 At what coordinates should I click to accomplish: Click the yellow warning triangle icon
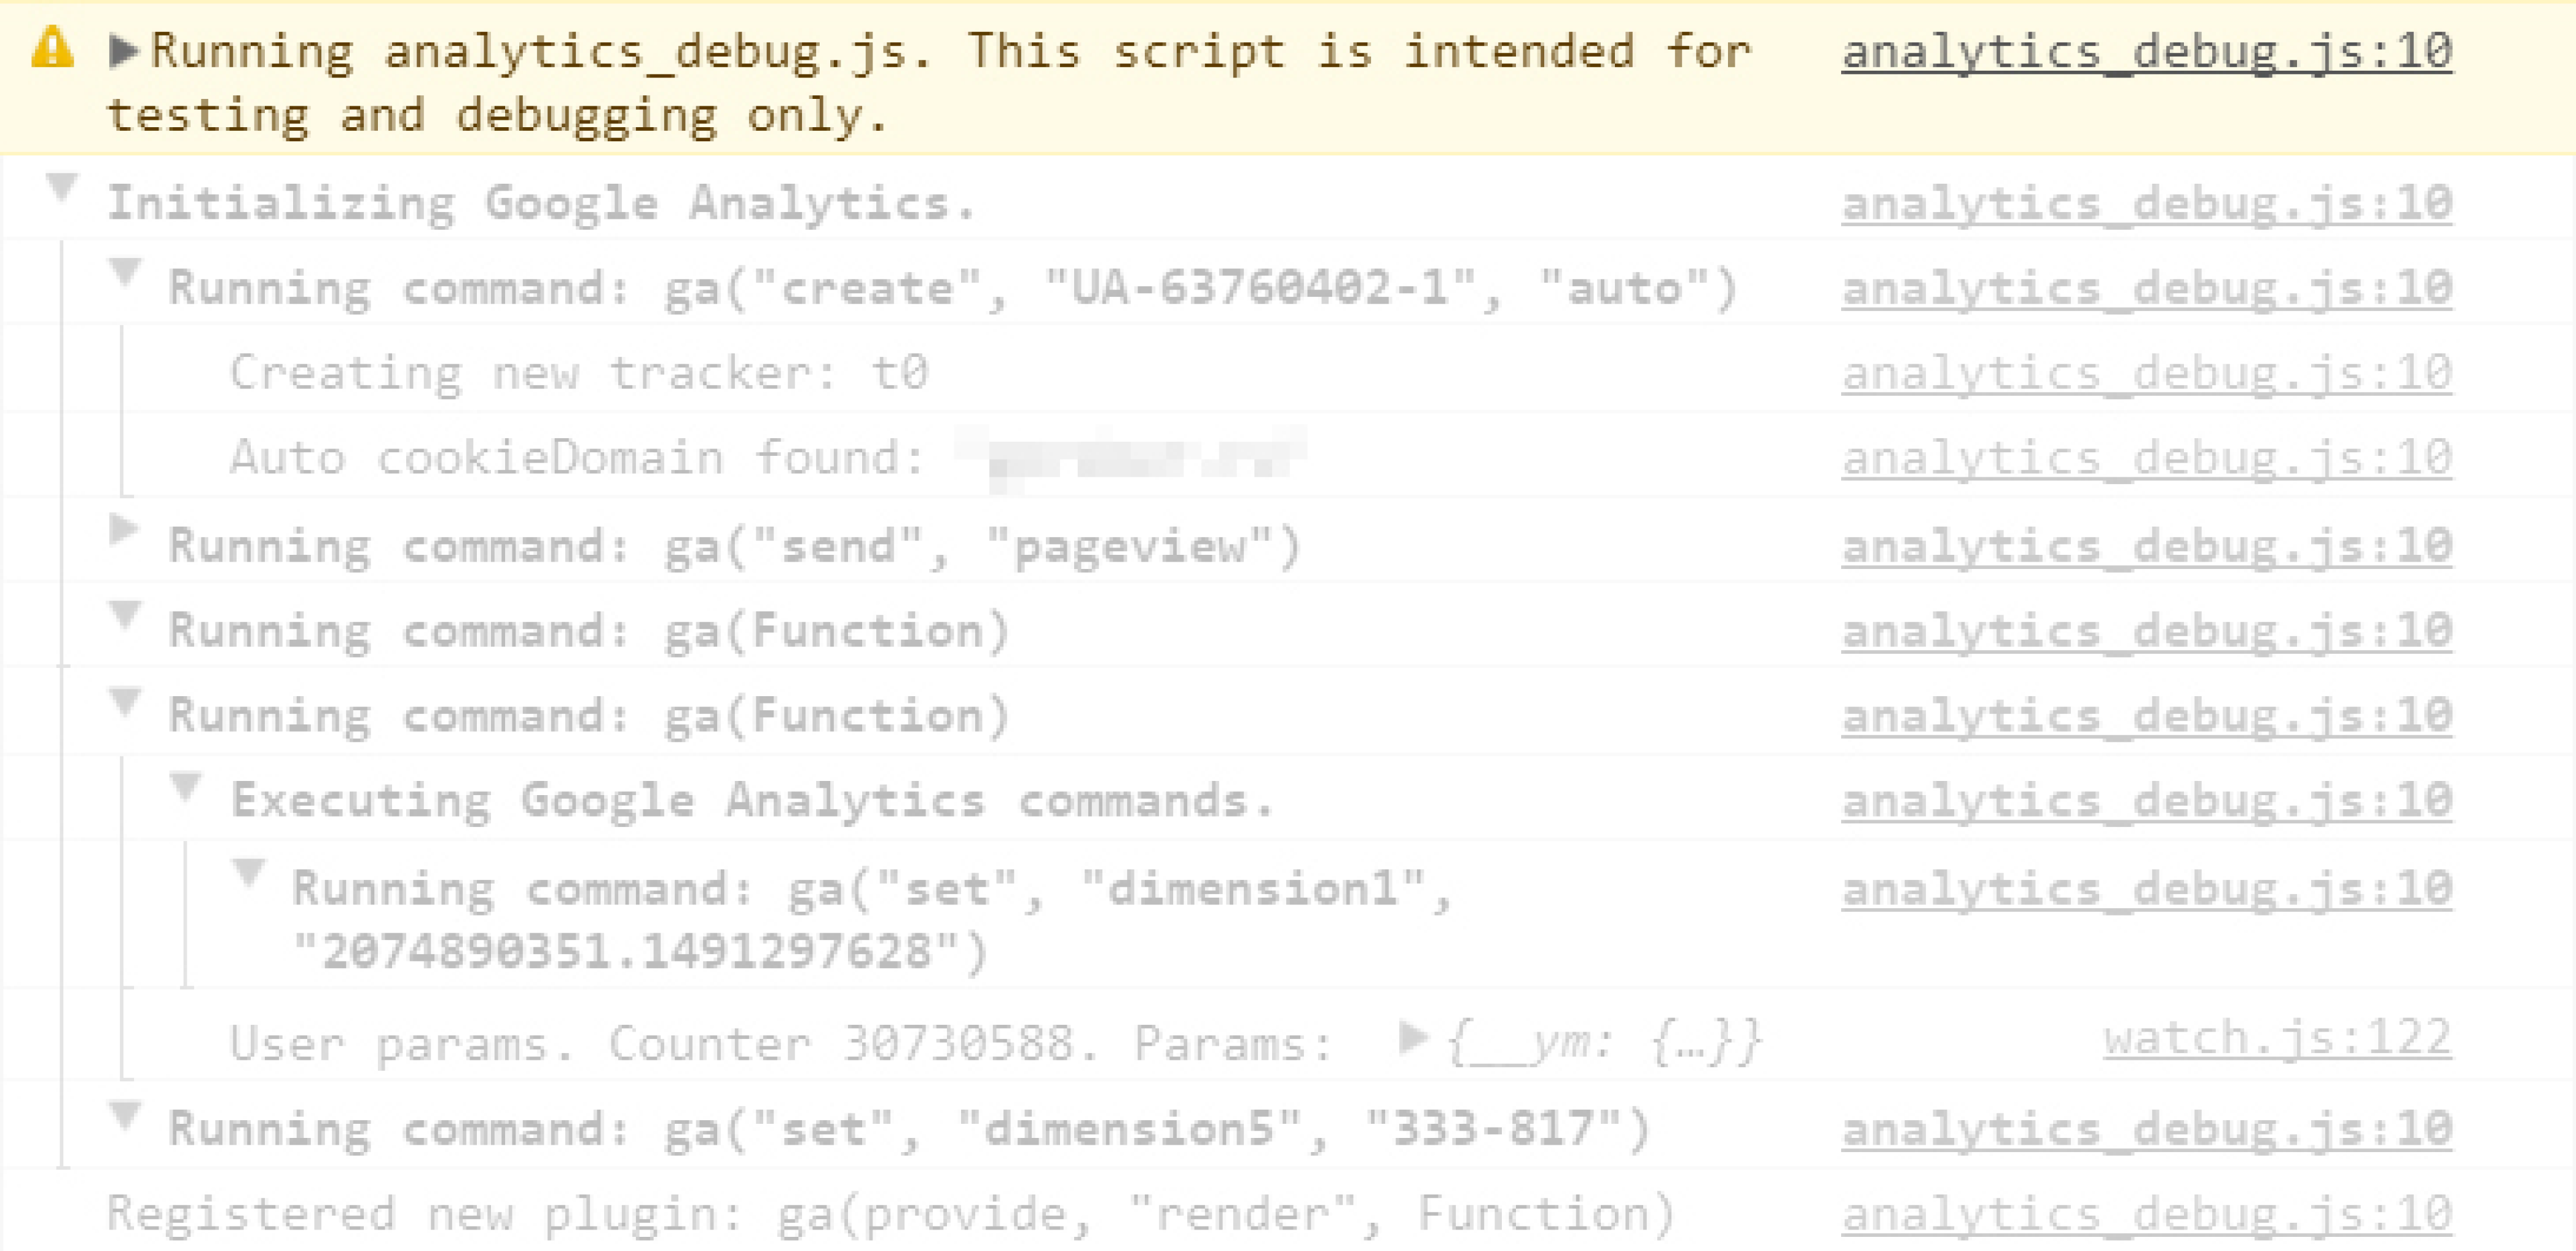click(52, 49)
